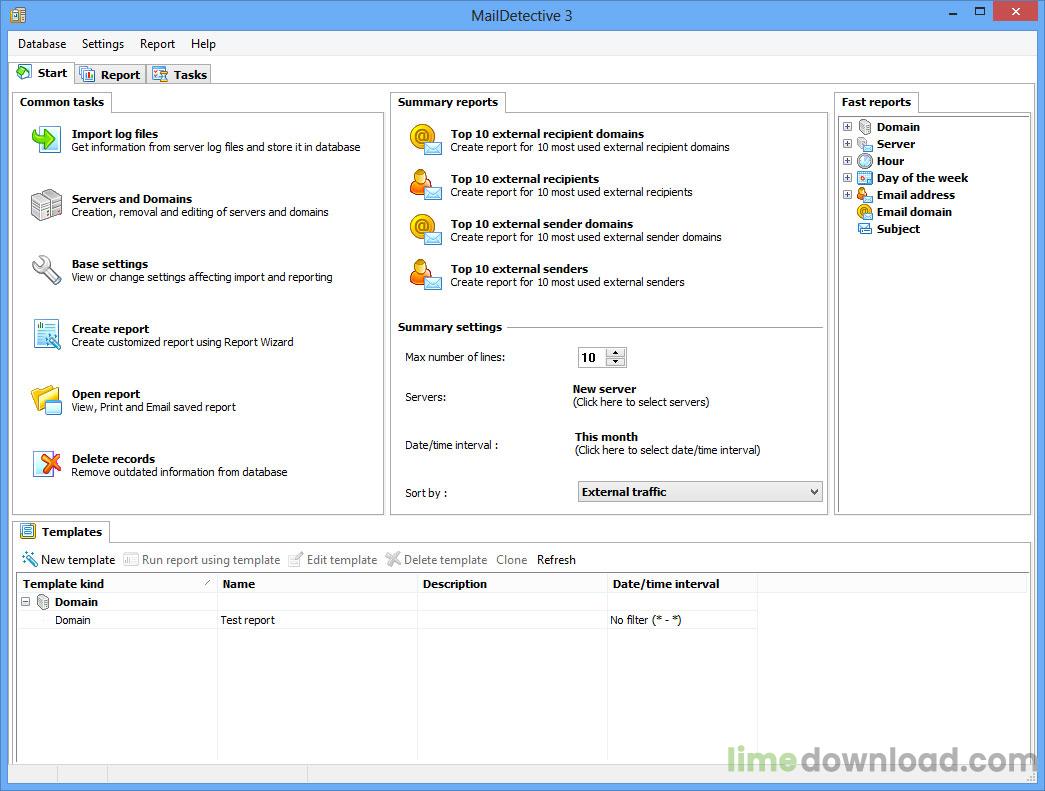
Task: Click the Subject label in Fast reports
Action: [898, 229]
